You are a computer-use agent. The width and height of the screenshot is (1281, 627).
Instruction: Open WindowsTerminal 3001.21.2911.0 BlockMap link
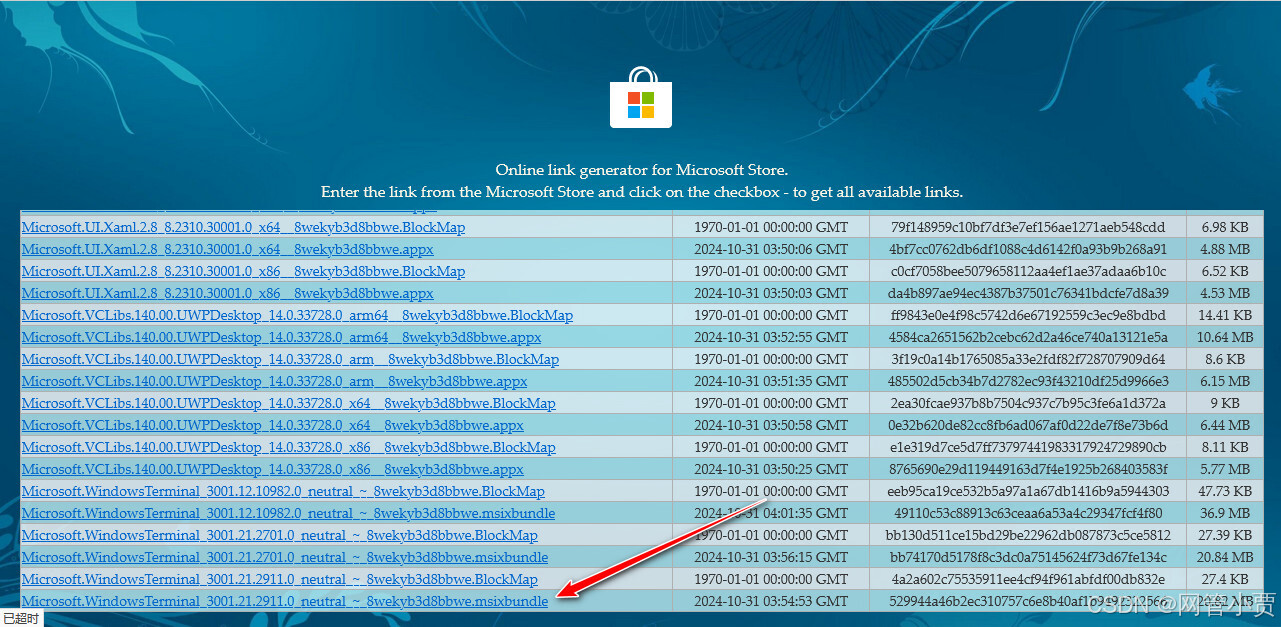(279, 579)
